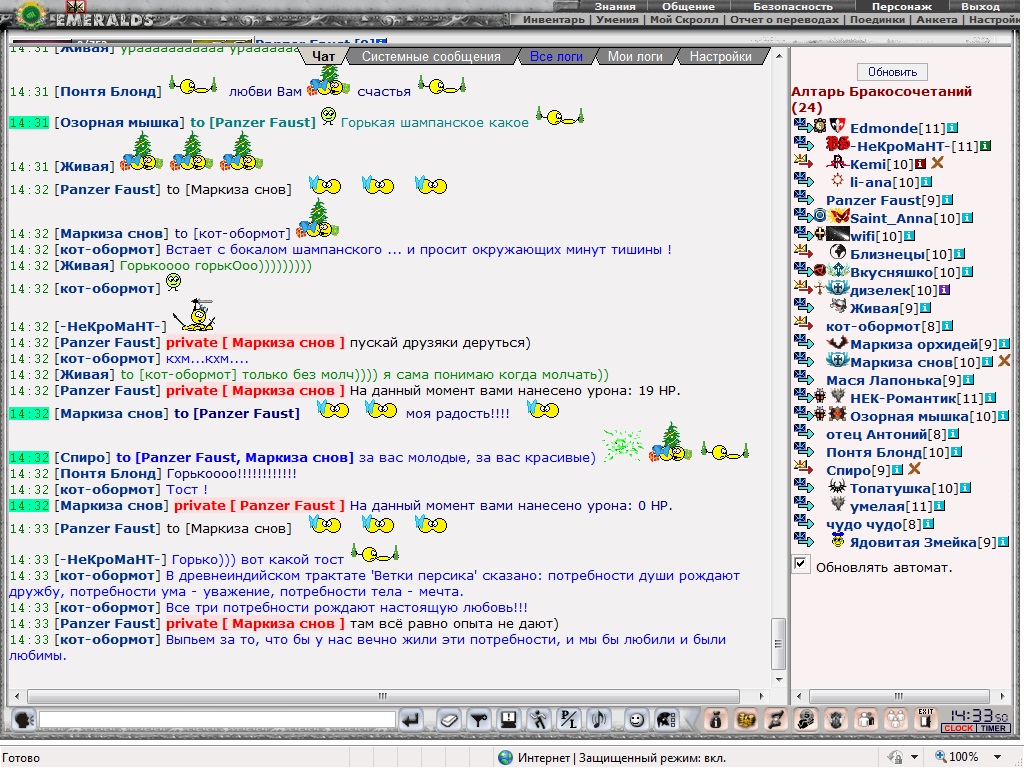Click player name отец Антоний in list
This screenshot has height=768, width=1024.
coord(876,434)
